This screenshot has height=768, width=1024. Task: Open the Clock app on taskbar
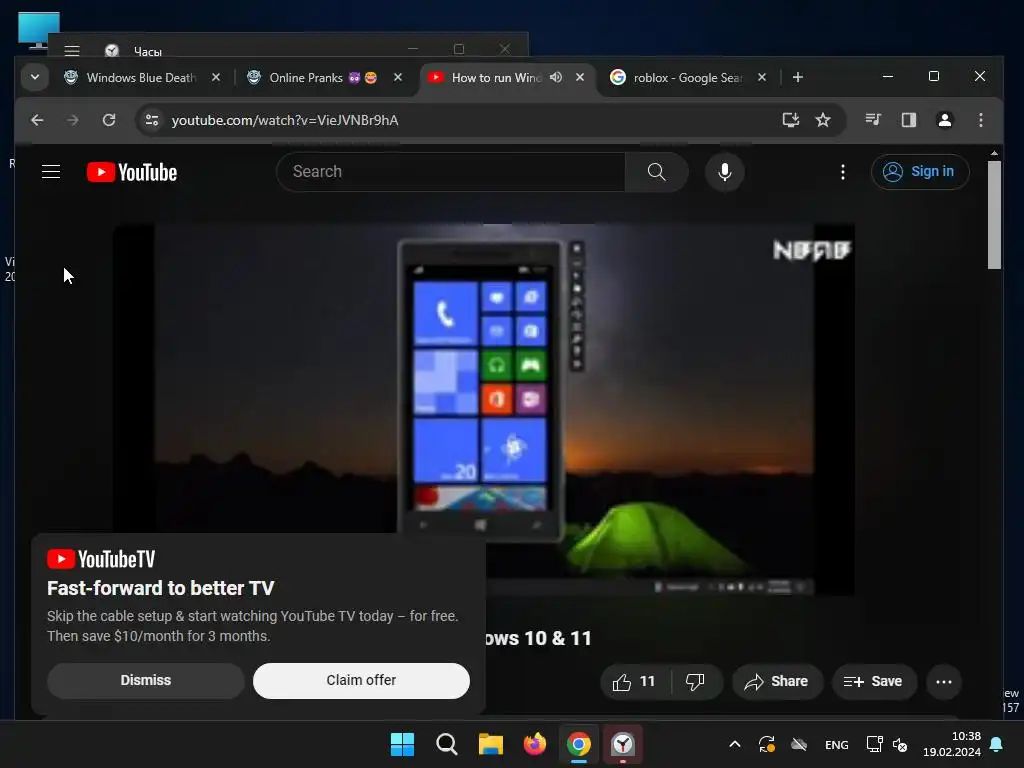pos(623,744)
